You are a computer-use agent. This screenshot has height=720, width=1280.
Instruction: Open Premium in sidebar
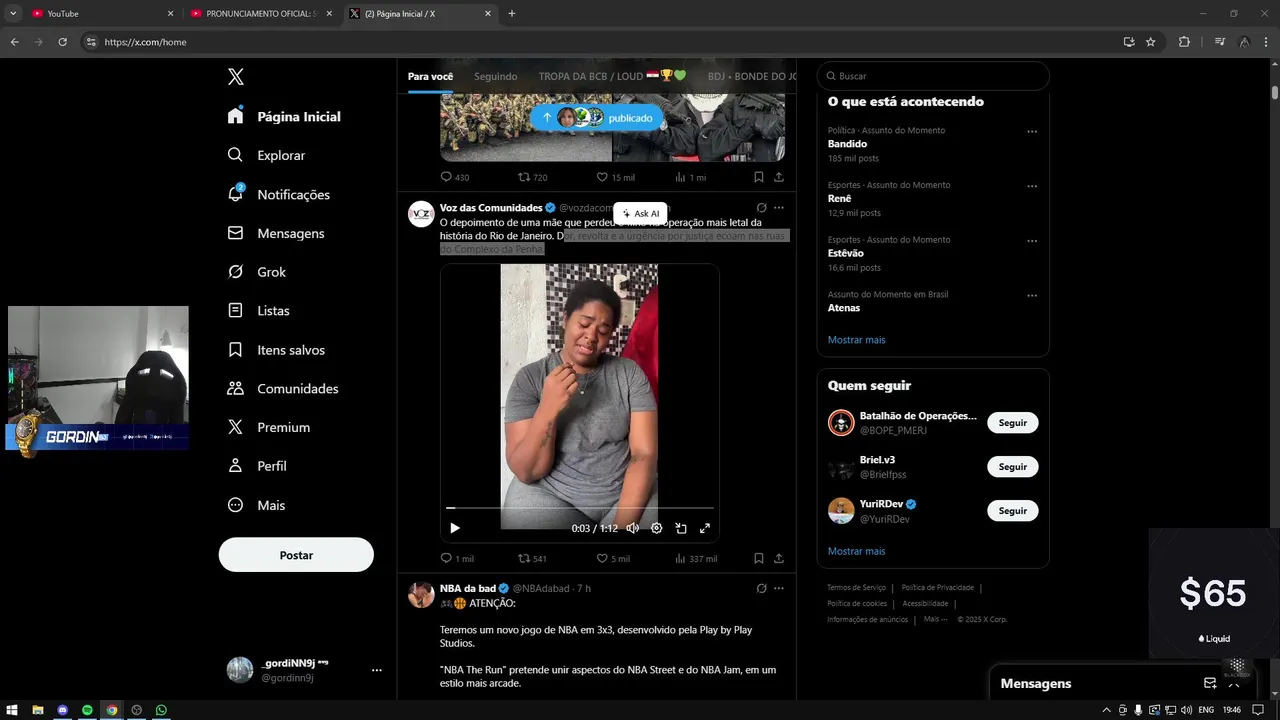[x=268, y=427]
